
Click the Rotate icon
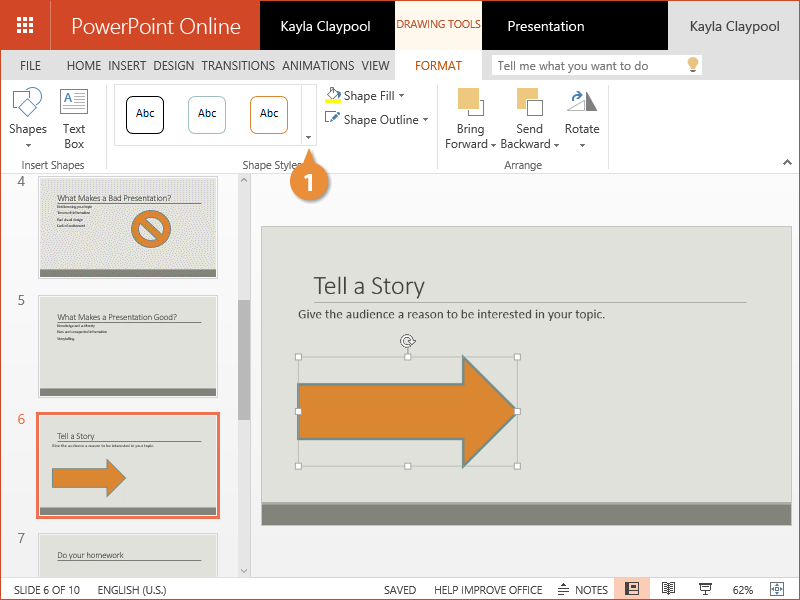(581, 101)
